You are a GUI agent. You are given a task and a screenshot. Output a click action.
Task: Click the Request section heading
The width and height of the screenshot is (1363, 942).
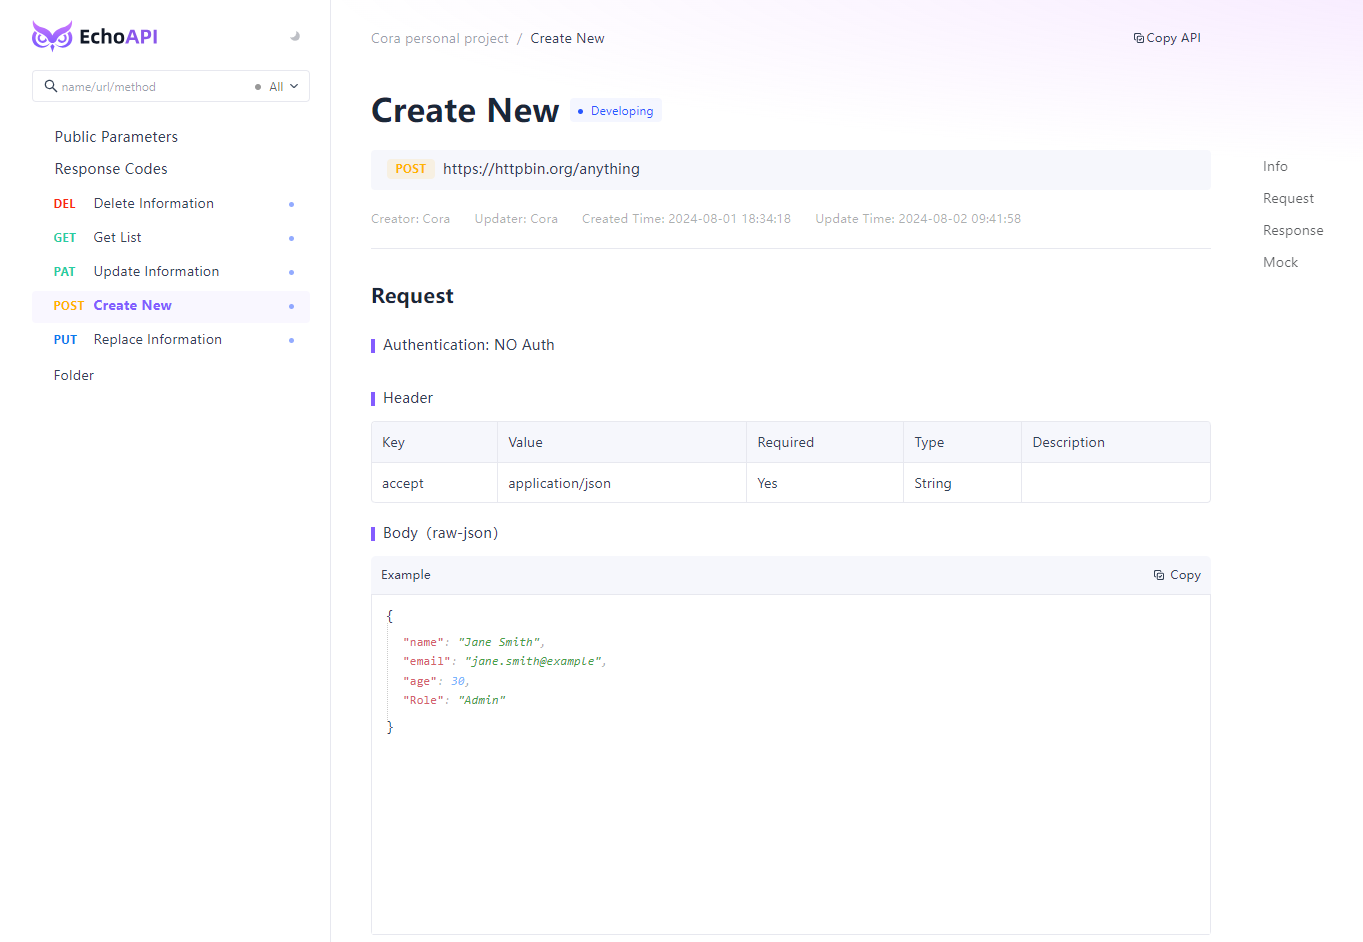click(412, 296)
